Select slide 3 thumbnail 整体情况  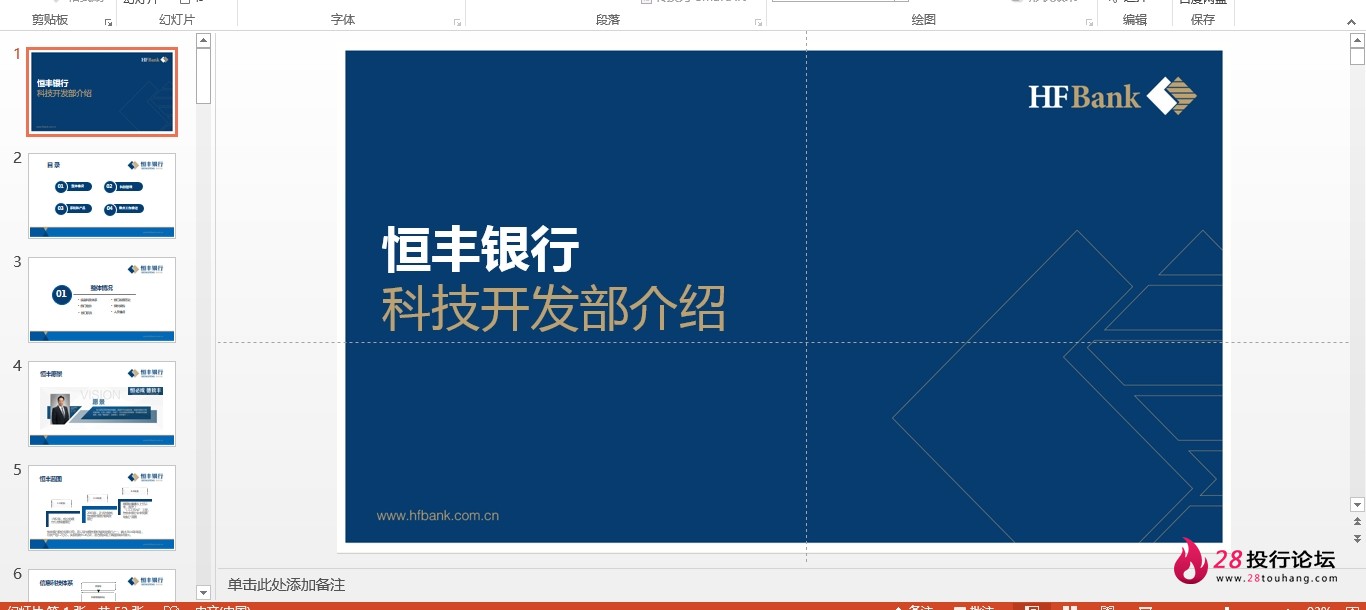point(102,299)
